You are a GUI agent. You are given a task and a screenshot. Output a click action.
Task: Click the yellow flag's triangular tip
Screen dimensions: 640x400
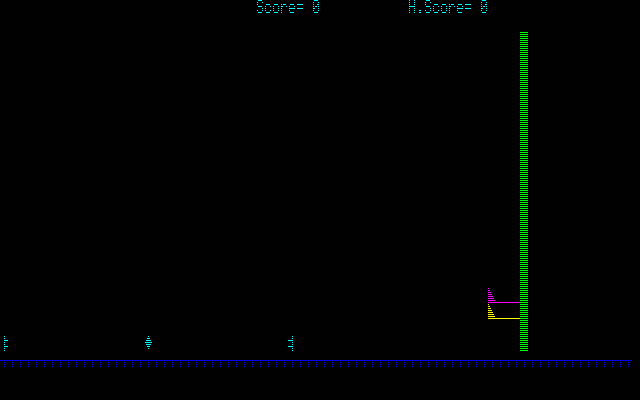pyautogui.click(x=490, y=311)
